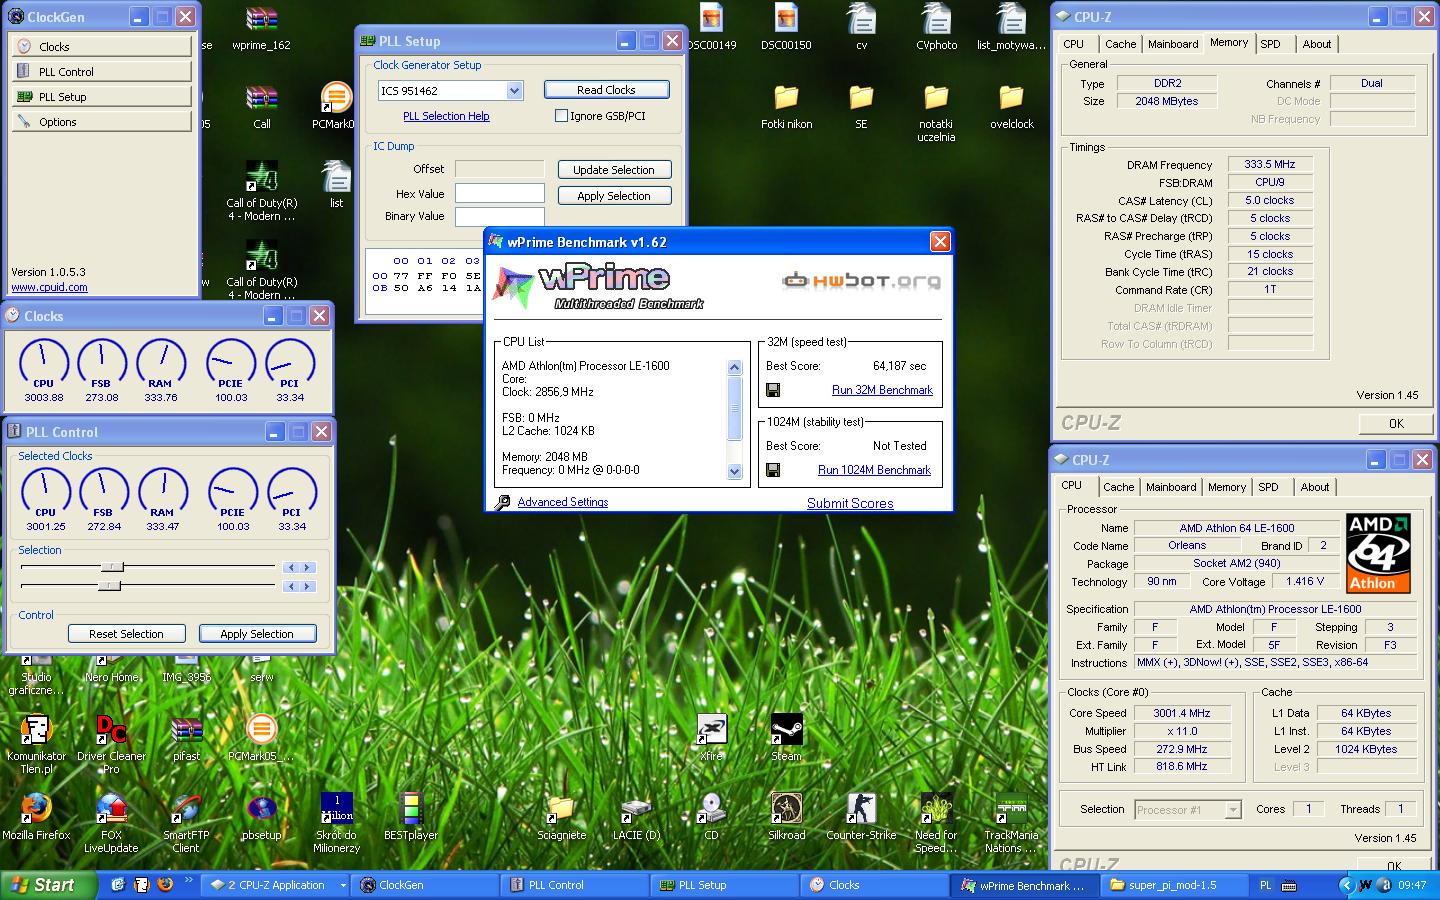Open PLL Selection Help link
Image resolution: width=1440 pixels, height=900 pixels.
(446, 116)
